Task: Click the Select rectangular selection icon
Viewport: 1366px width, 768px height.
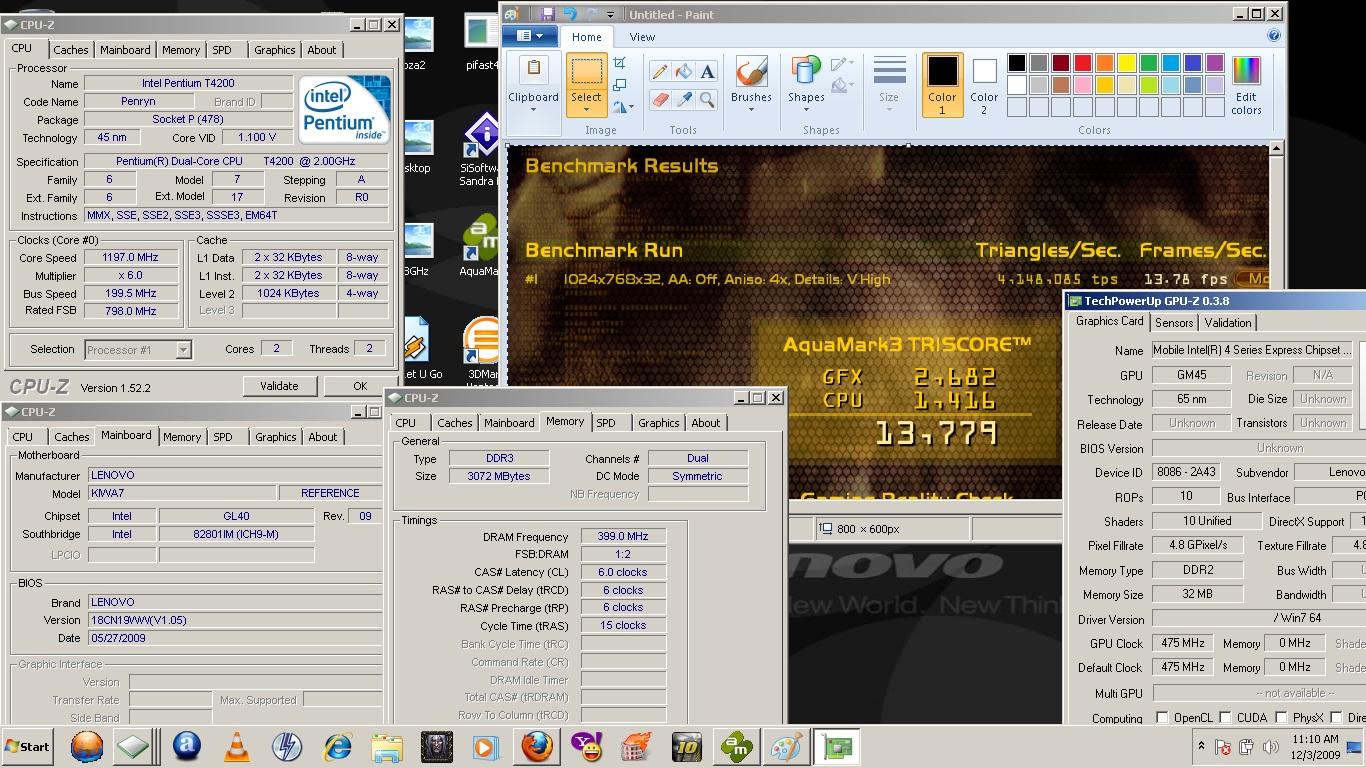Action: click(x=586, y=72)
